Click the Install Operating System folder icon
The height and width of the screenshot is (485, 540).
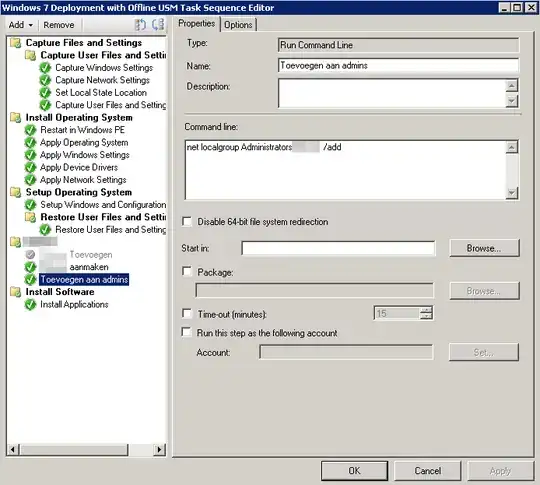tap(15, 117)
